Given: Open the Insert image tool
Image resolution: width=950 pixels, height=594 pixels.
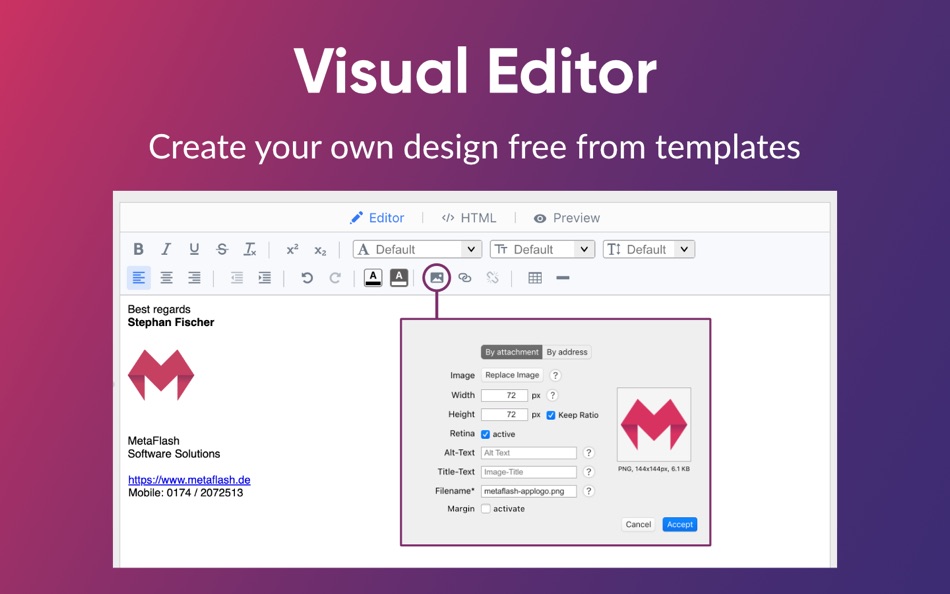Looking at the screenshot, I should pos(437,278).
